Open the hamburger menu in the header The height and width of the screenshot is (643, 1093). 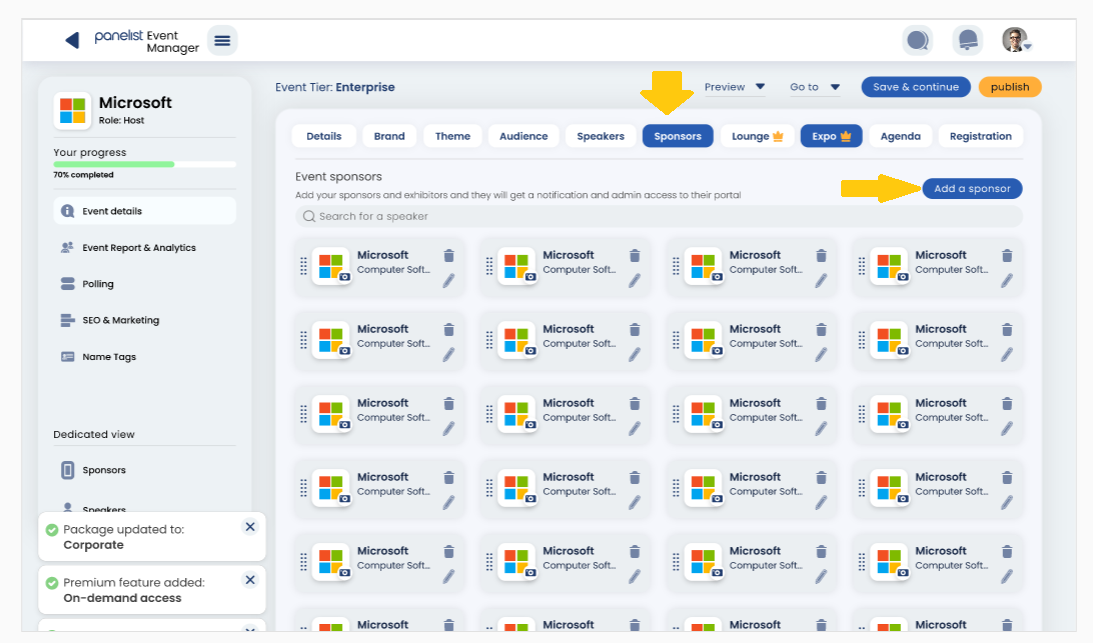pyautogui.click(x=222, y=40)
